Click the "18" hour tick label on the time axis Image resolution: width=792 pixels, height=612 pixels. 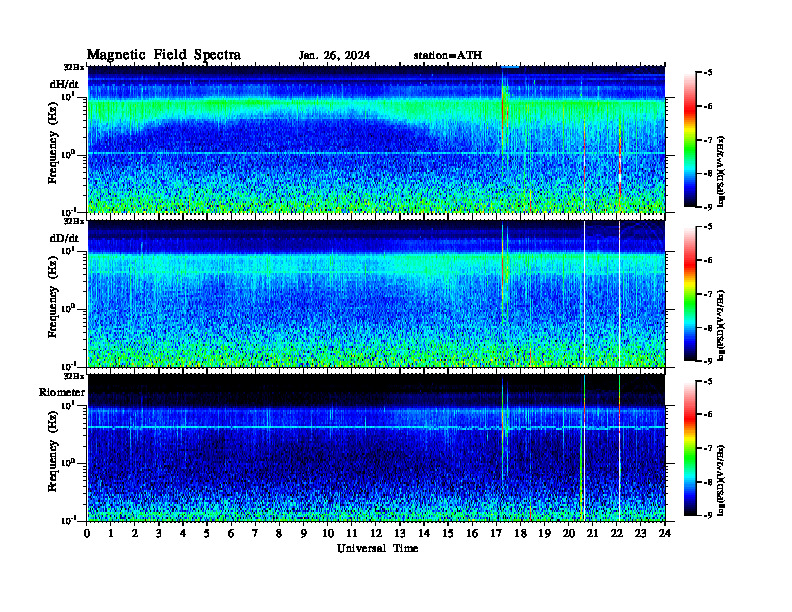[x=520, y=534]
